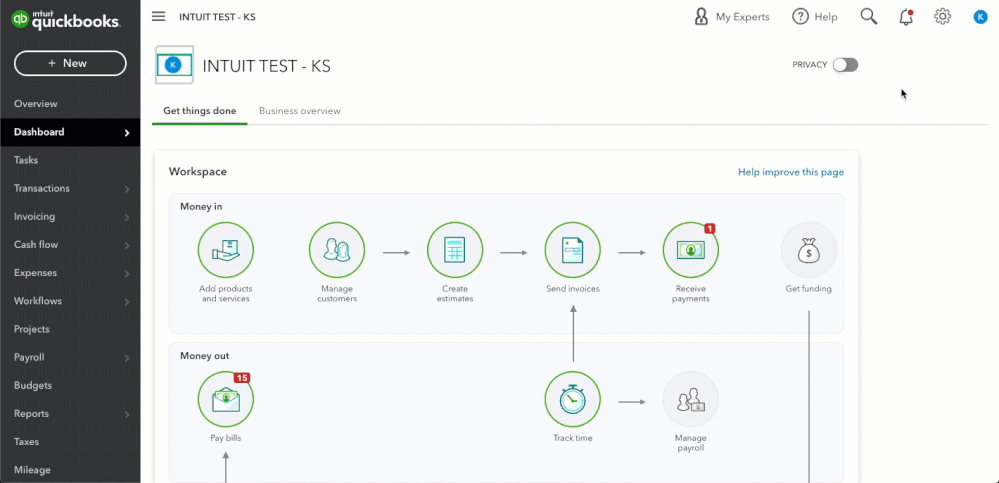Click the red 1 badge on Receive payments
The image size is (999, 483).
pyautogui.click(x=710, y=228)
